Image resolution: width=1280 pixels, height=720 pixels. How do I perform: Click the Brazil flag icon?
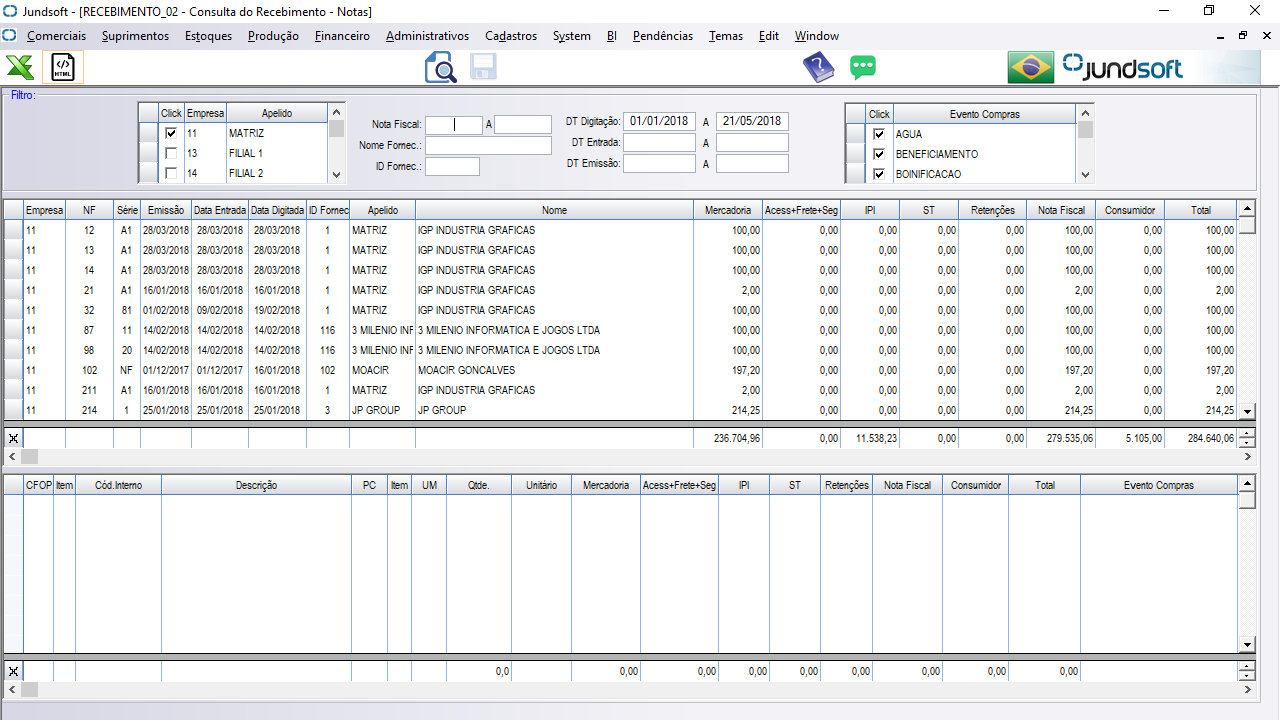(1031, 68)
